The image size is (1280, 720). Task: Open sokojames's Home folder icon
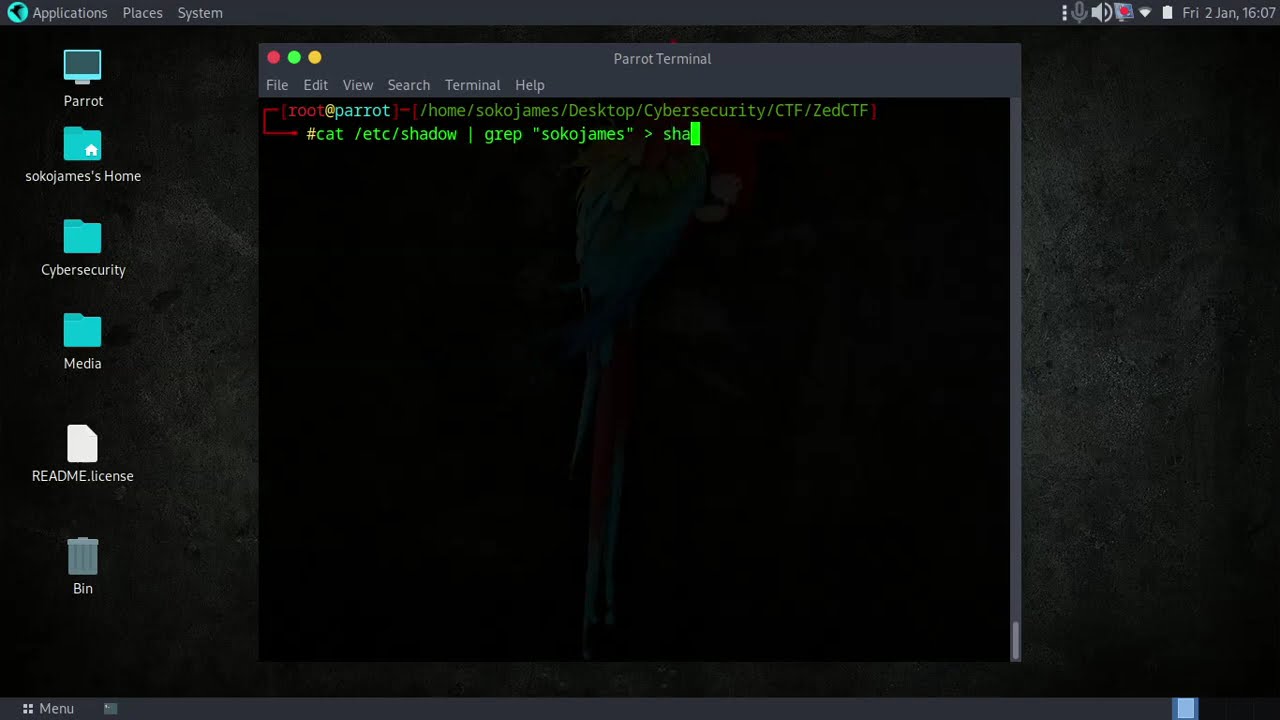click(83, 143)
